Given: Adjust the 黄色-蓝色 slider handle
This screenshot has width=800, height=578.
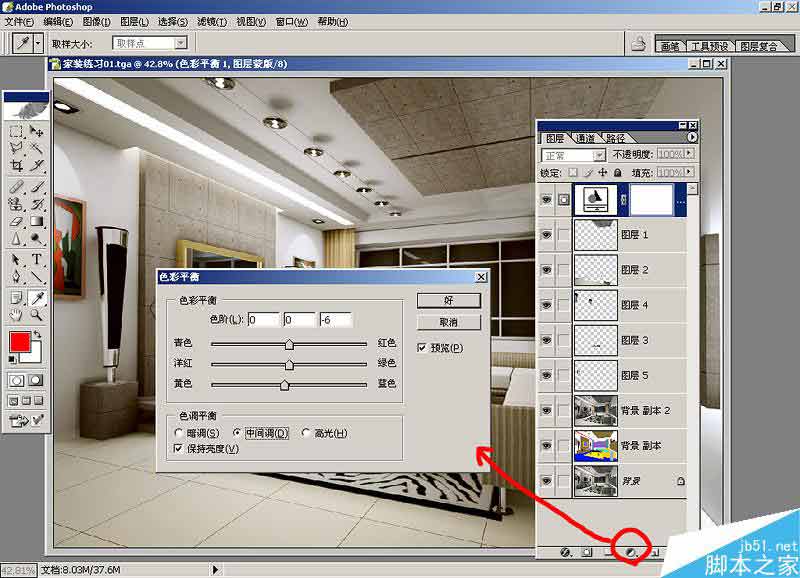Looking at the screenshot, I should click(x=285, y=385).
